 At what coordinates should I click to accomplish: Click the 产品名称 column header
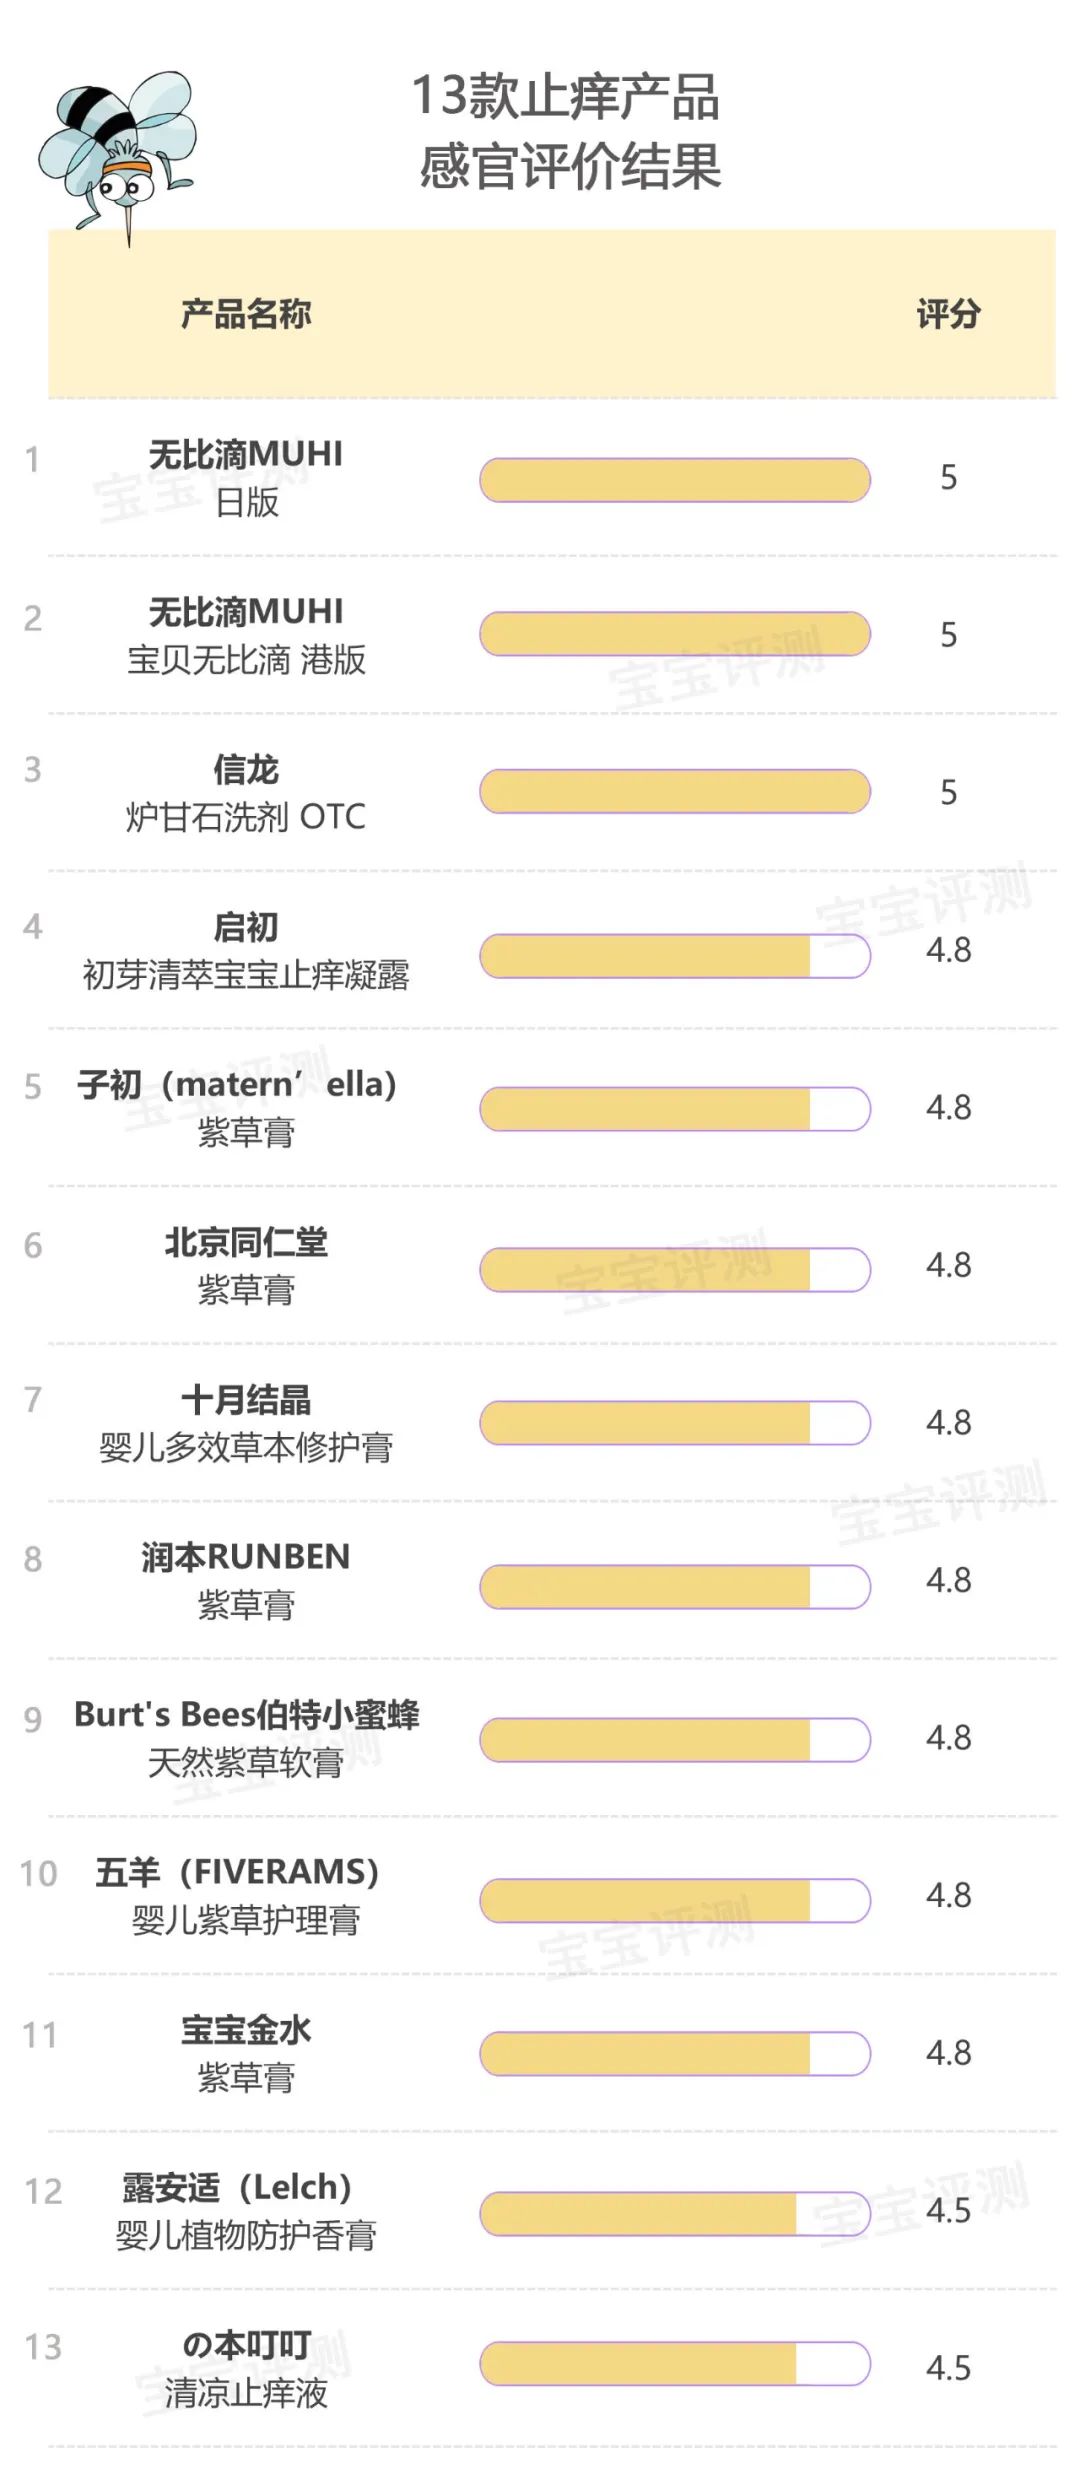[x=246, y=314]
